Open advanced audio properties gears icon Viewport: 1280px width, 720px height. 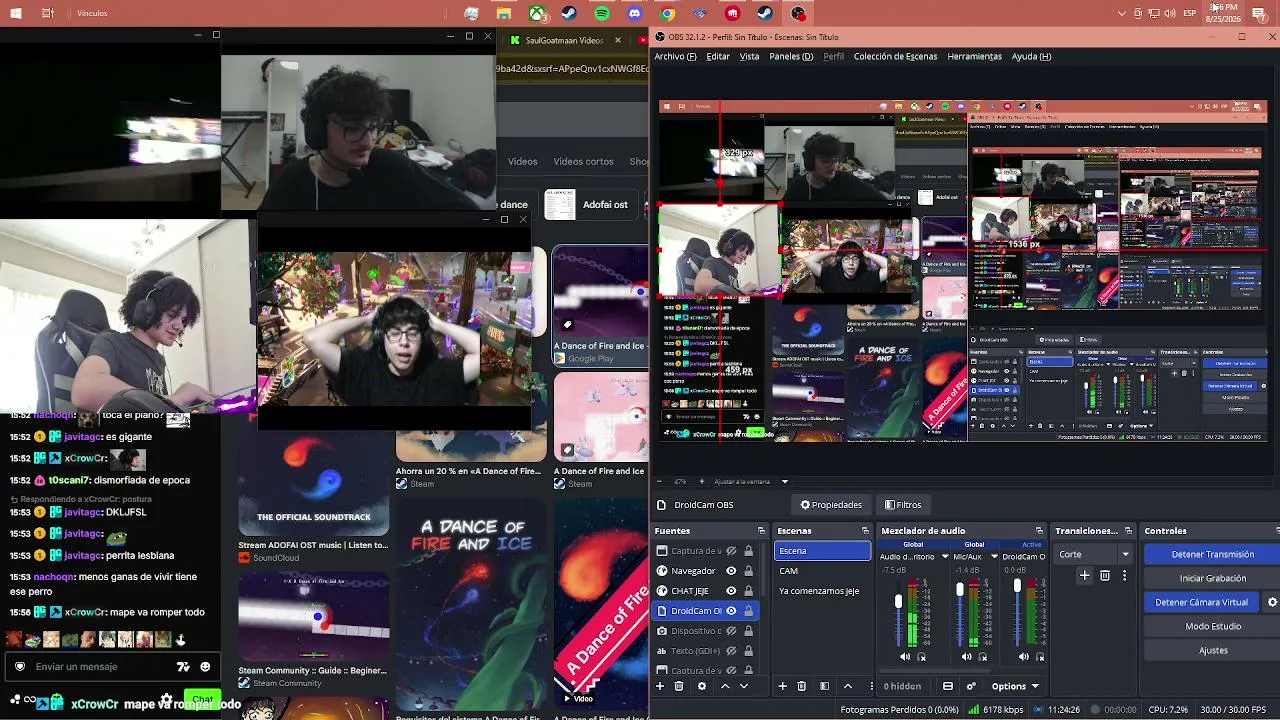(x=971, y=686)
